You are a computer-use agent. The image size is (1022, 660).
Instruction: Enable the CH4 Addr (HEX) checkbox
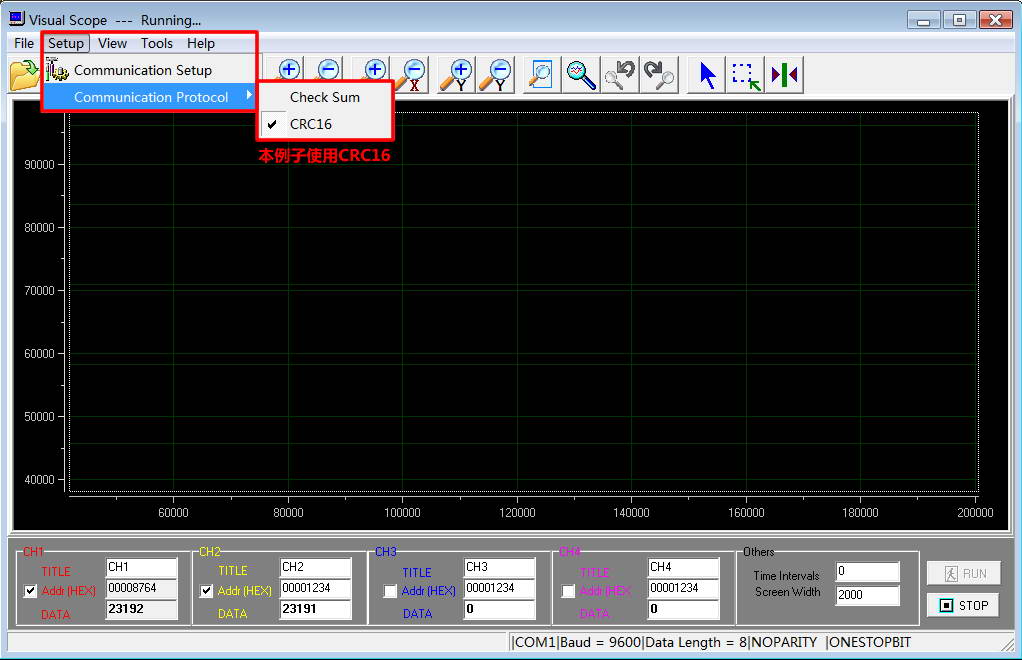point(568,591)
